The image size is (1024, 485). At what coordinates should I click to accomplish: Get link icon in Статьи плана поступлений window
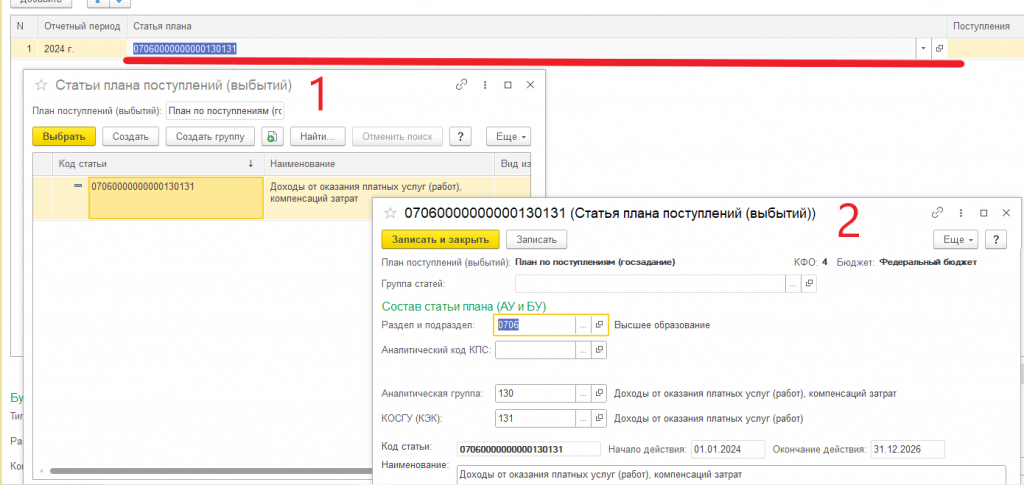click(x=462, y=85)
